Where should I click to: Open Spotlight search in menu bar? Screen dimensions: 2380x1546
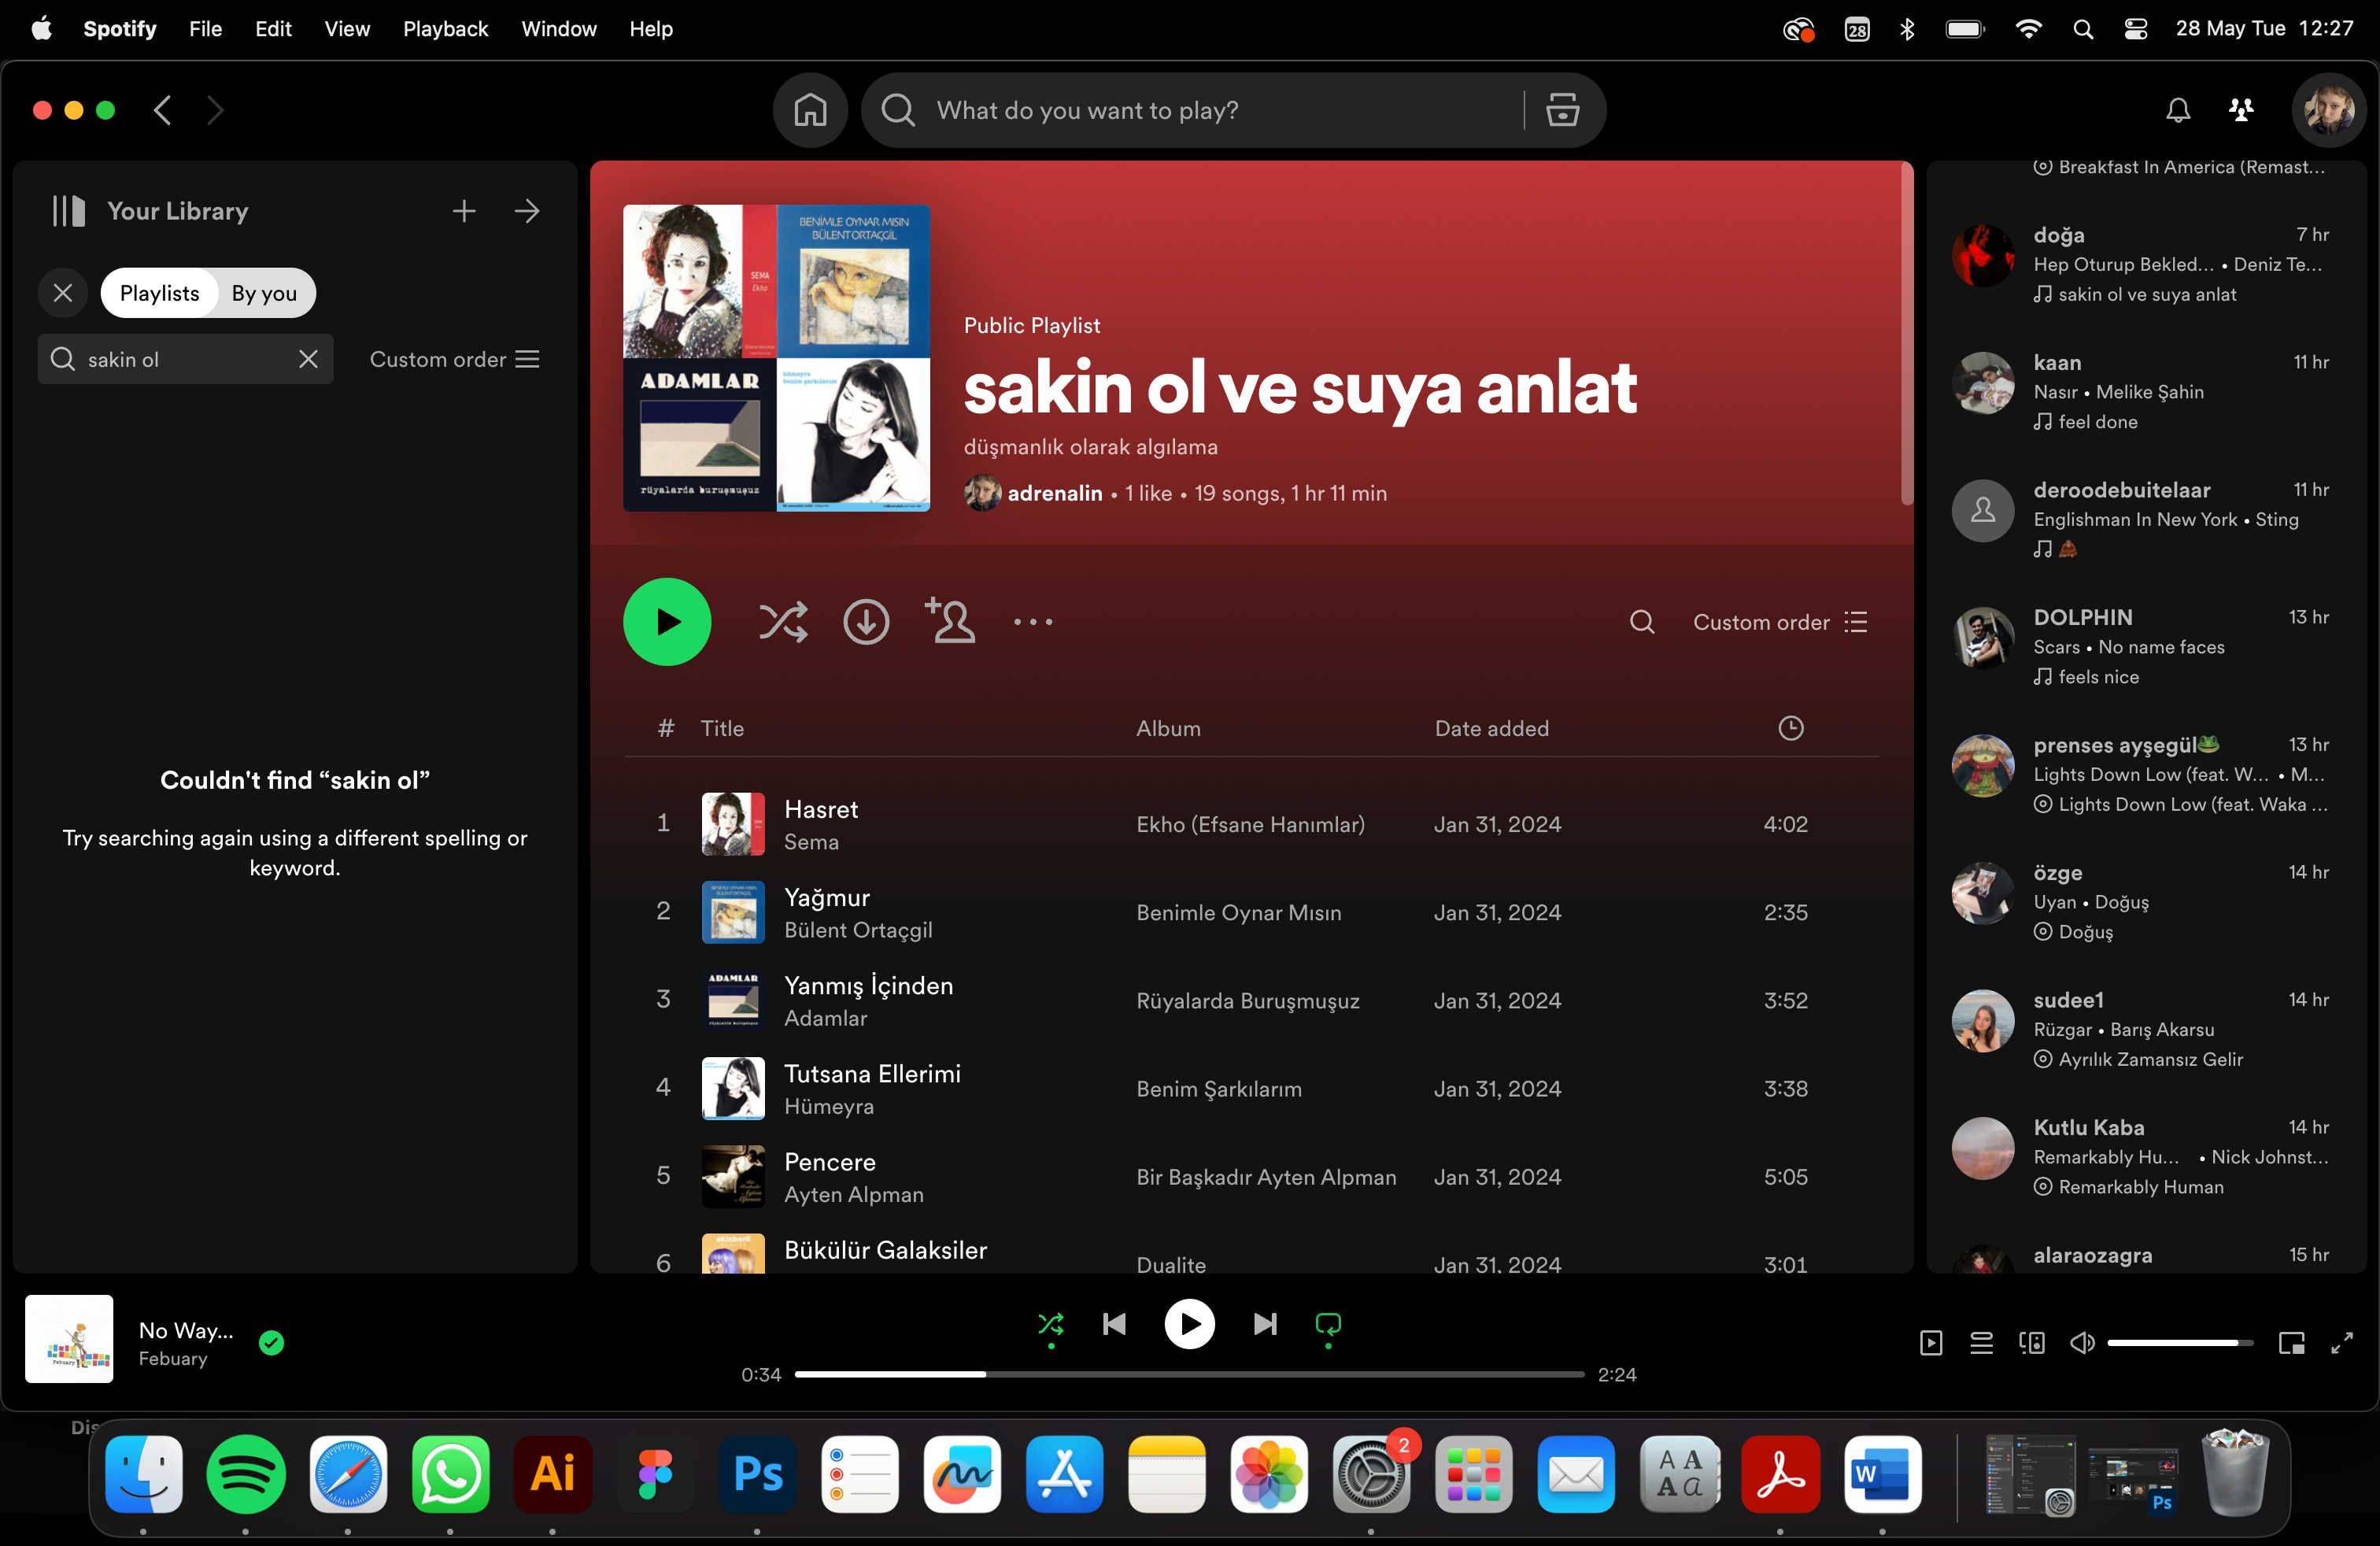click(x=2083, y=29)
